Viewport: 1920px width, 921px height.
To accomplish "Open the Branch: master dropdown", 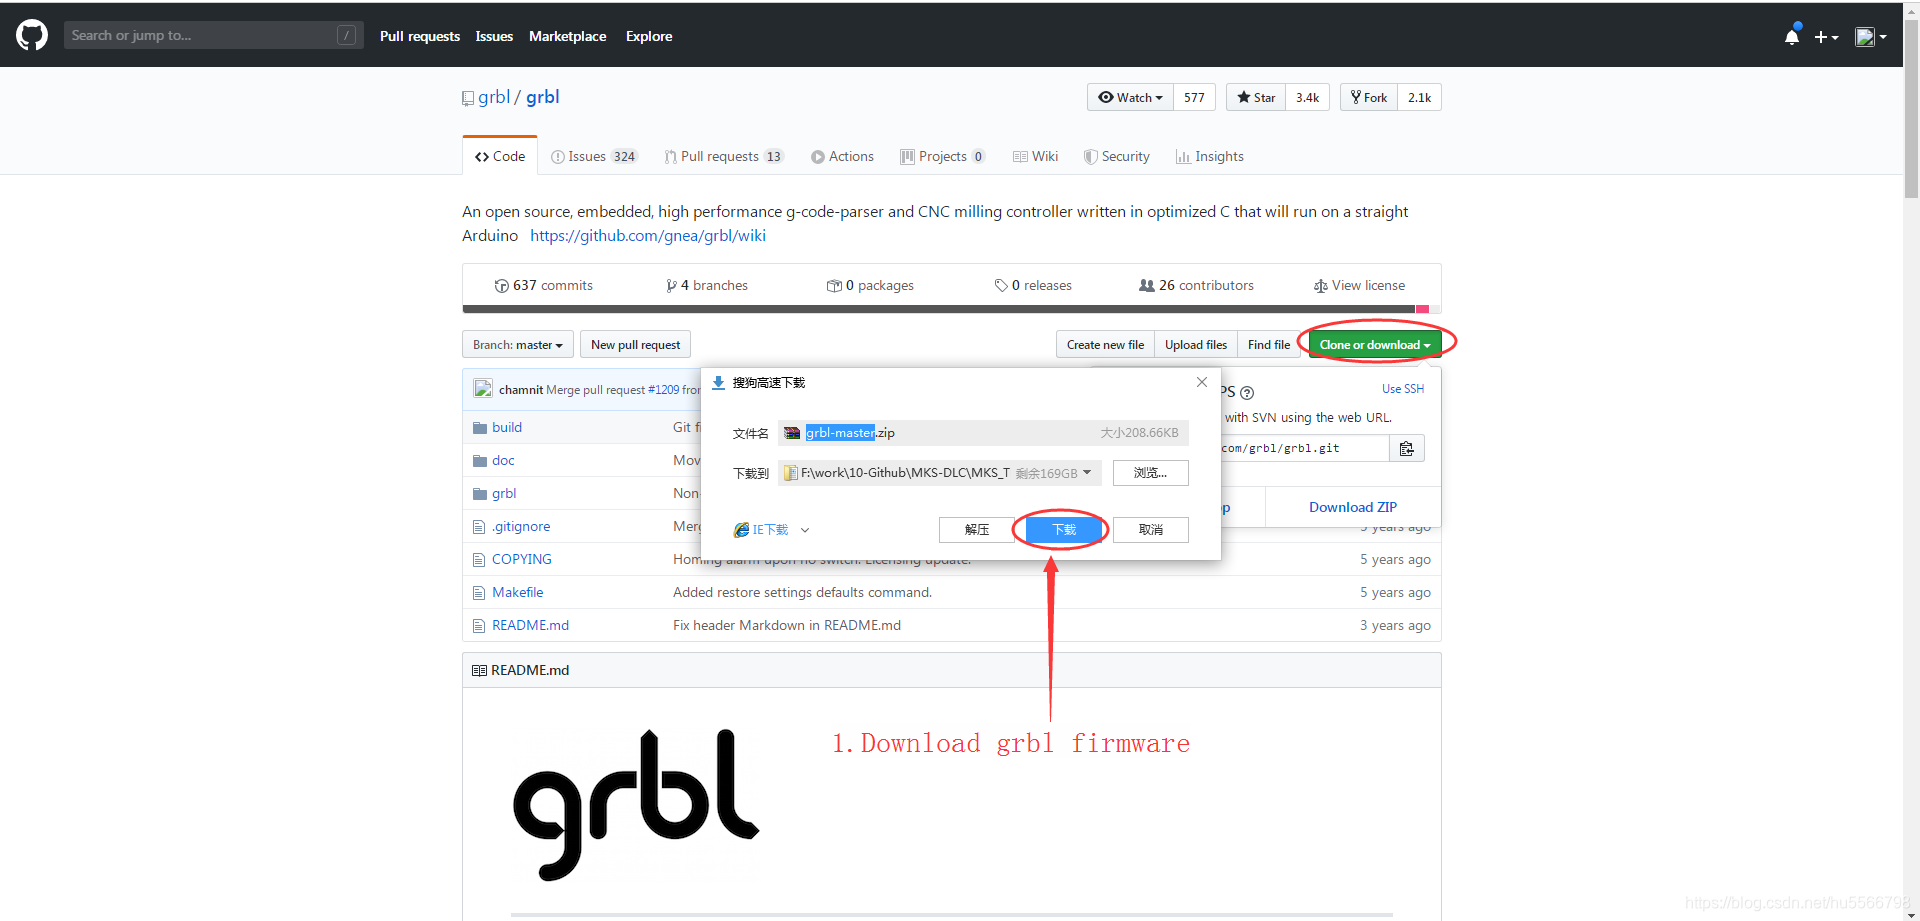I will [518, 344].
